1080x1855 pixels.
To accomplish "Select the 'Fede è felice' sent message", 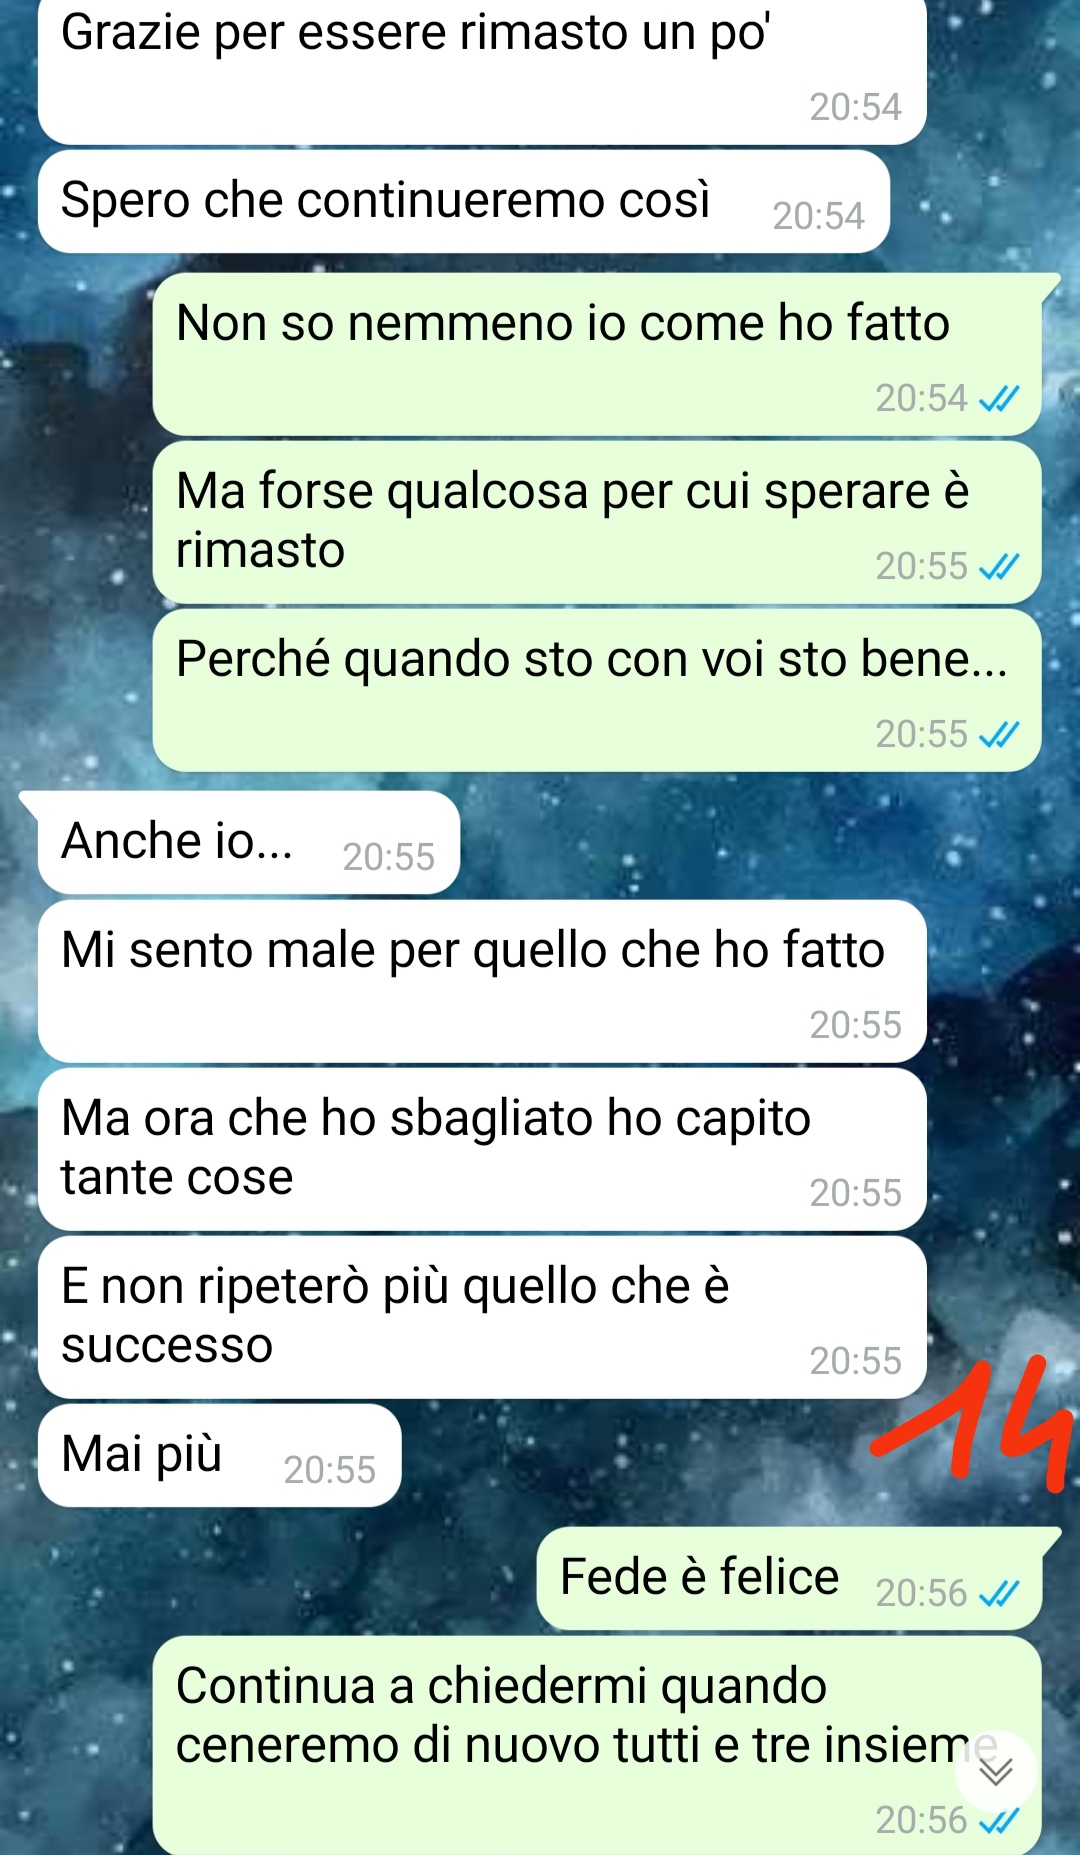I will (790, 1578).
